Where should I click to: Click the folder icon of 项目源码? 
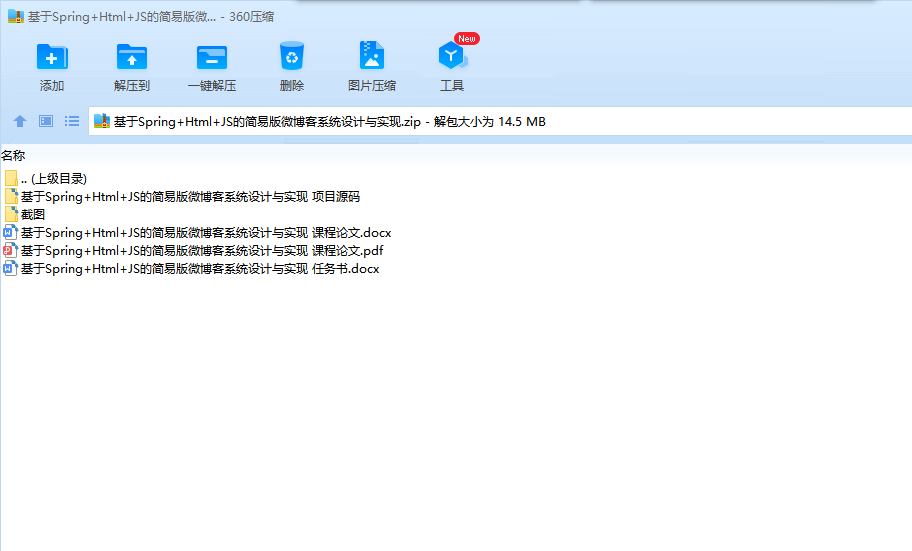[x=11, y=196]
